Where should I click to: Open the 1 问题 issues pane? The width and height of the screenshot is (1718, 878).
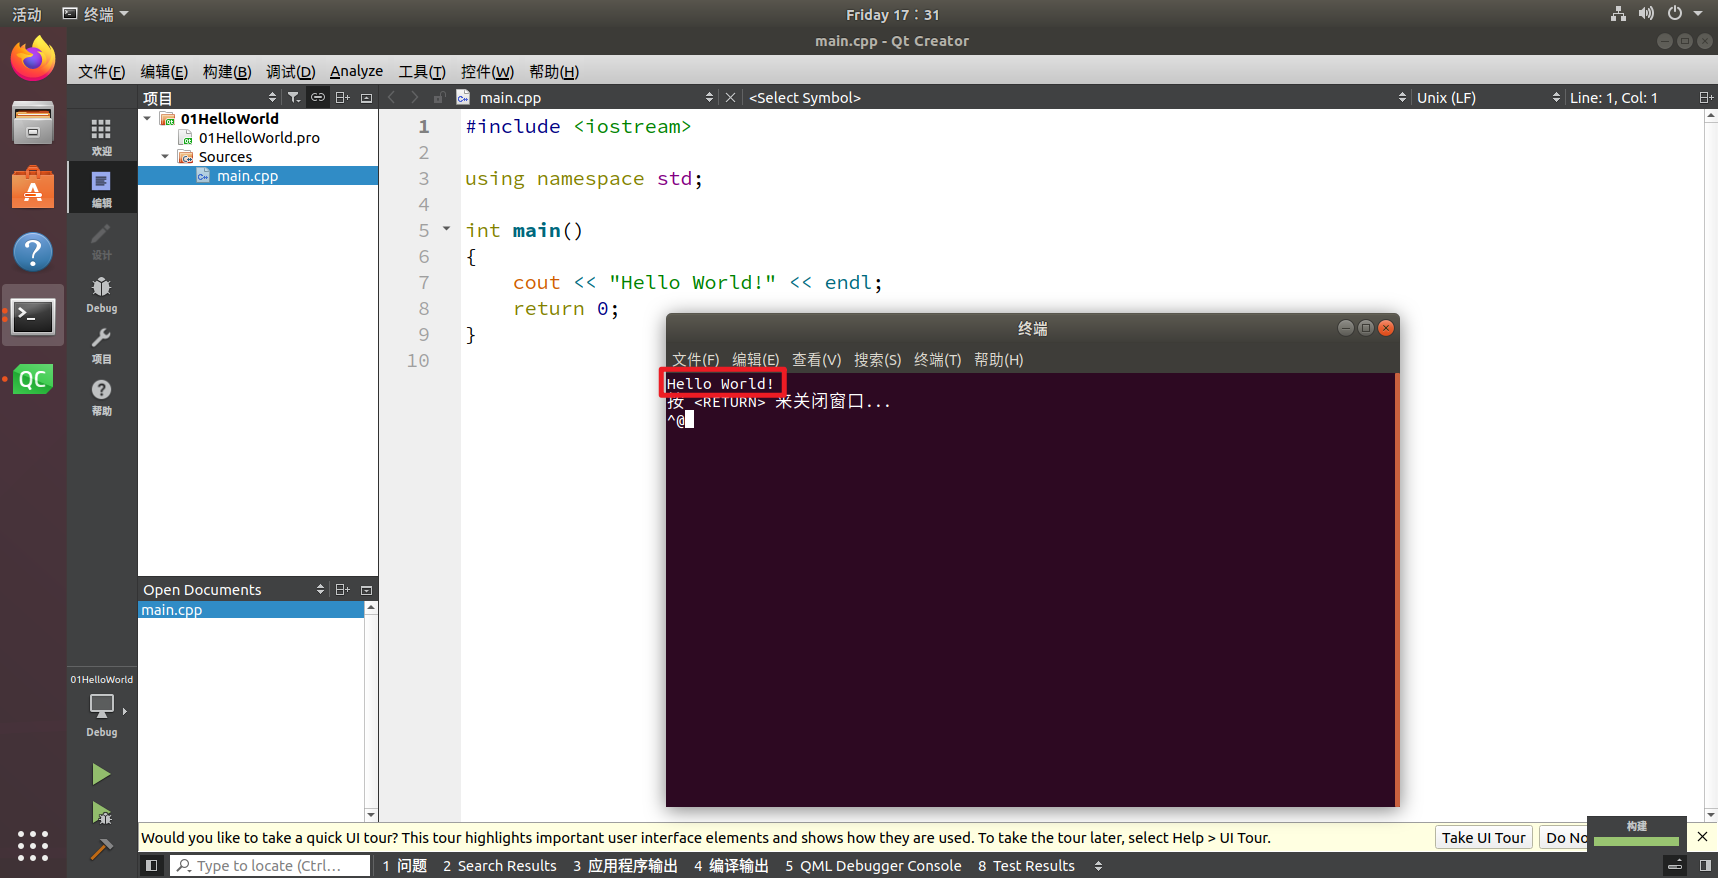pos(405,866)
